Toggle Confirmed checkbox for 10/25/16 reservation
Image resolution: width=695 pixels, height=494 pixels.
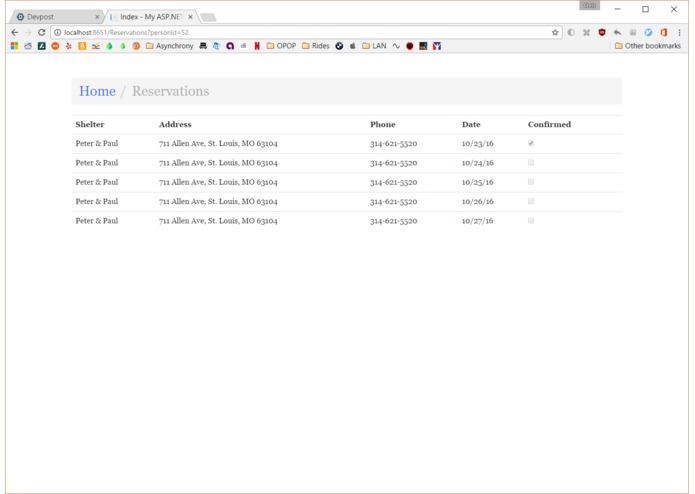click(x=531, y=182)
